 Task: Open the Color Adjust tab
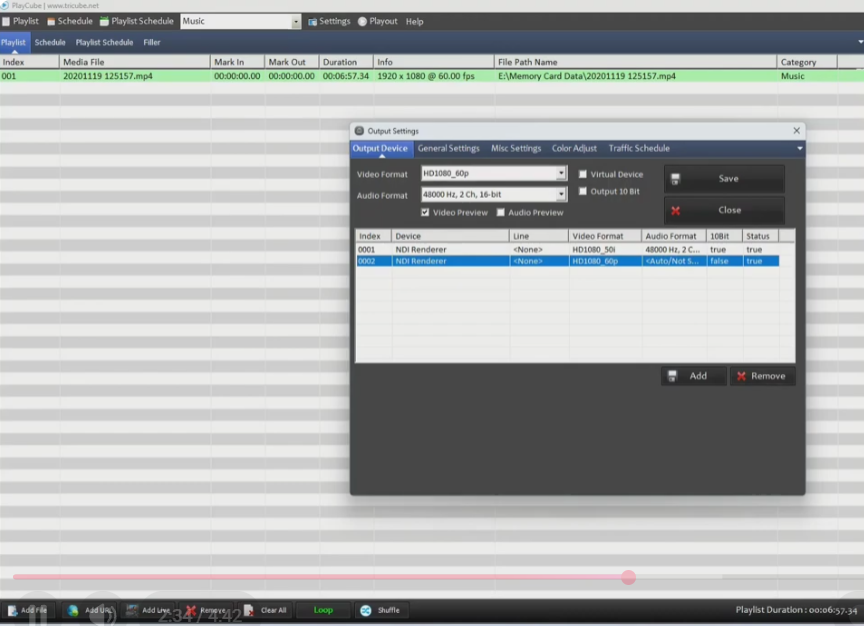[x=574, y=148]
